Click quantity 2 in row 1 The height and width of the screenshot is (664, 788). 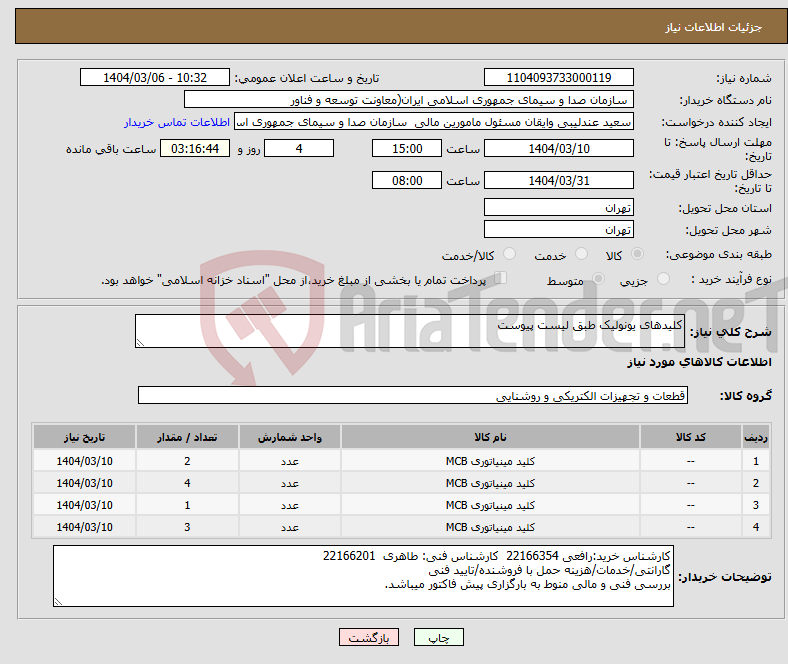click(x=187, y=461)
